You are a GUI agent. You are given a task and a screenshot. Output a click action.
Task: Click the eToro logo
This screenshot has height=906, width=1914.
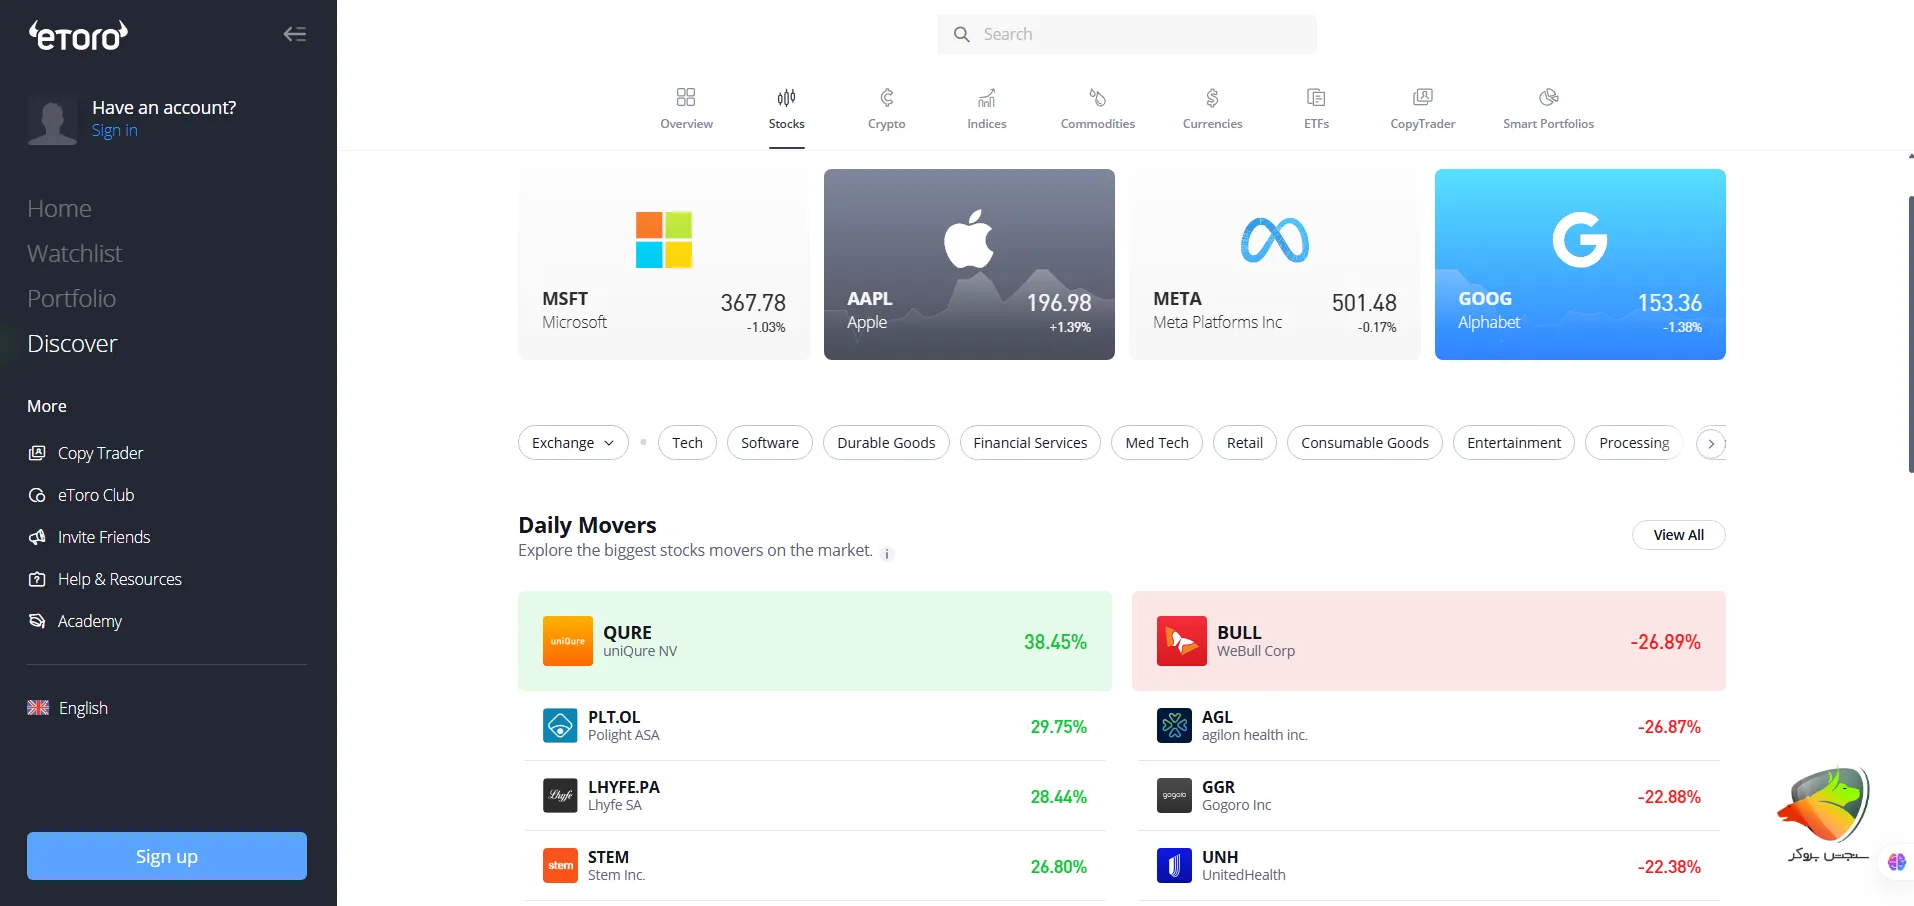point(77,35)
